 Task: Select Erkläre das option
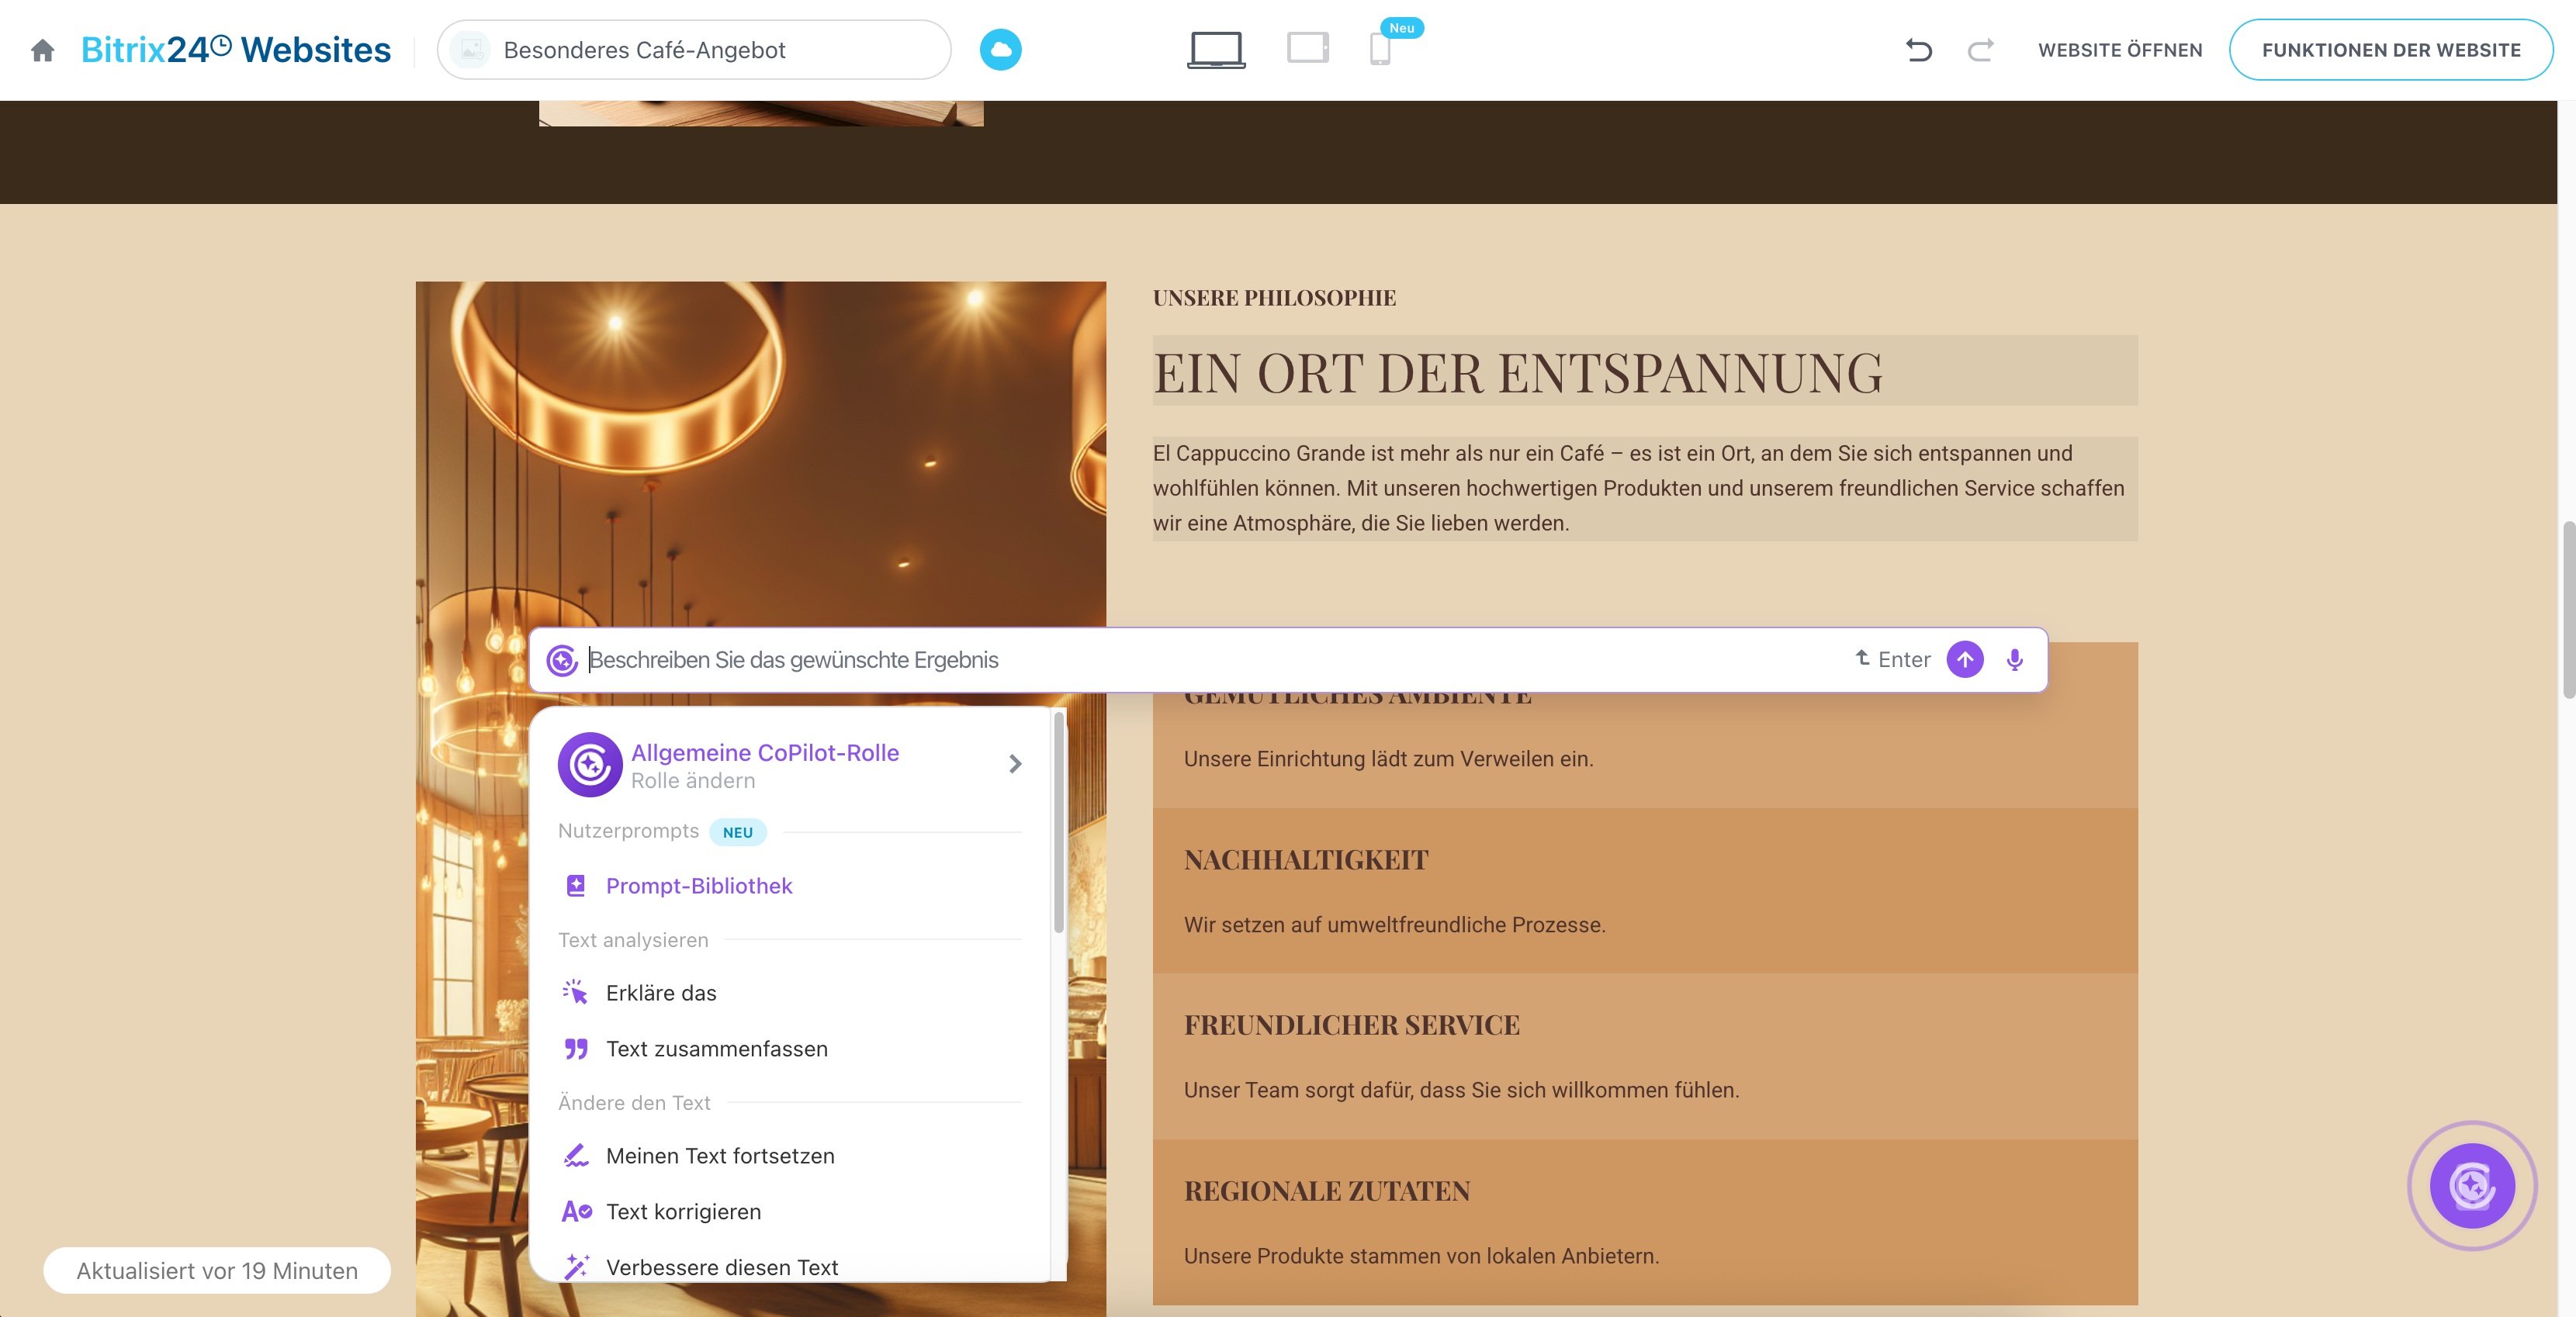point(660,993)
